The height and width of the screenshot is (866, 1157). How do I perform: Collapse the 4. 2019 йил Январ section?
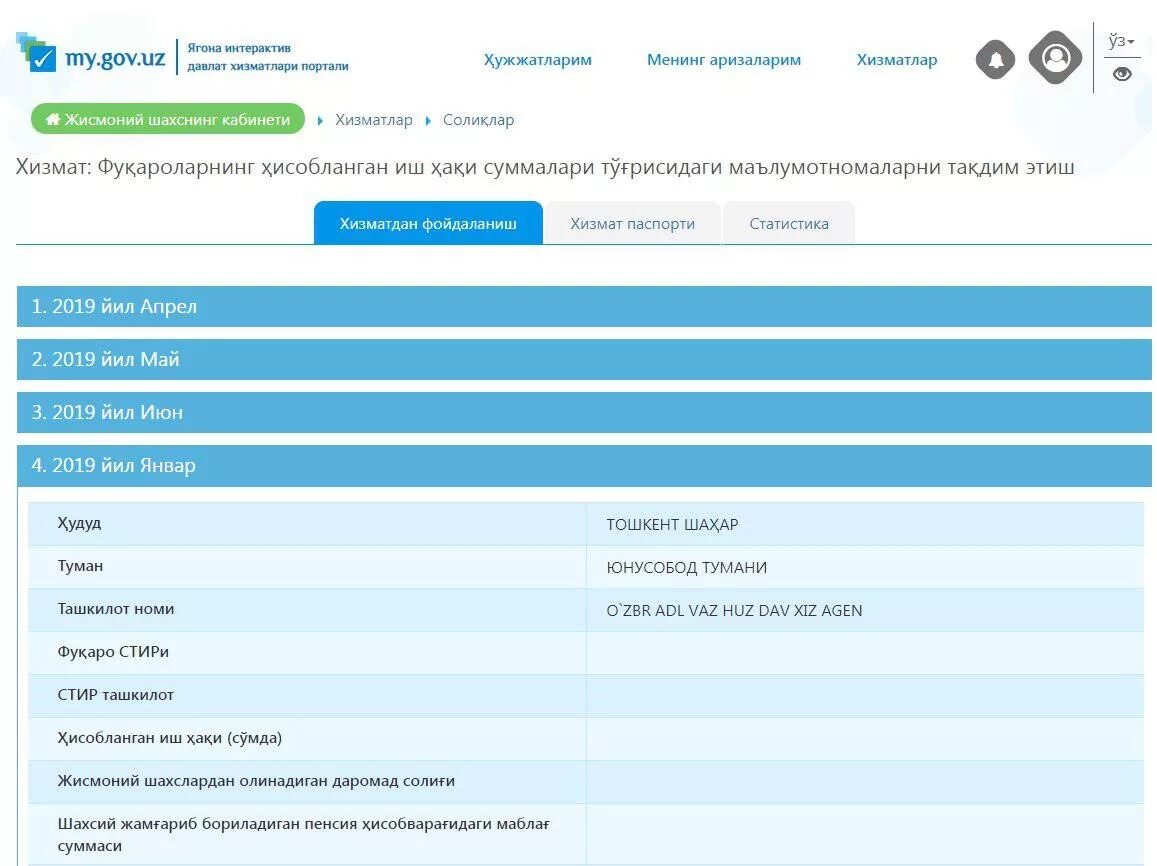pyautogui.click(x=584, y=465)
